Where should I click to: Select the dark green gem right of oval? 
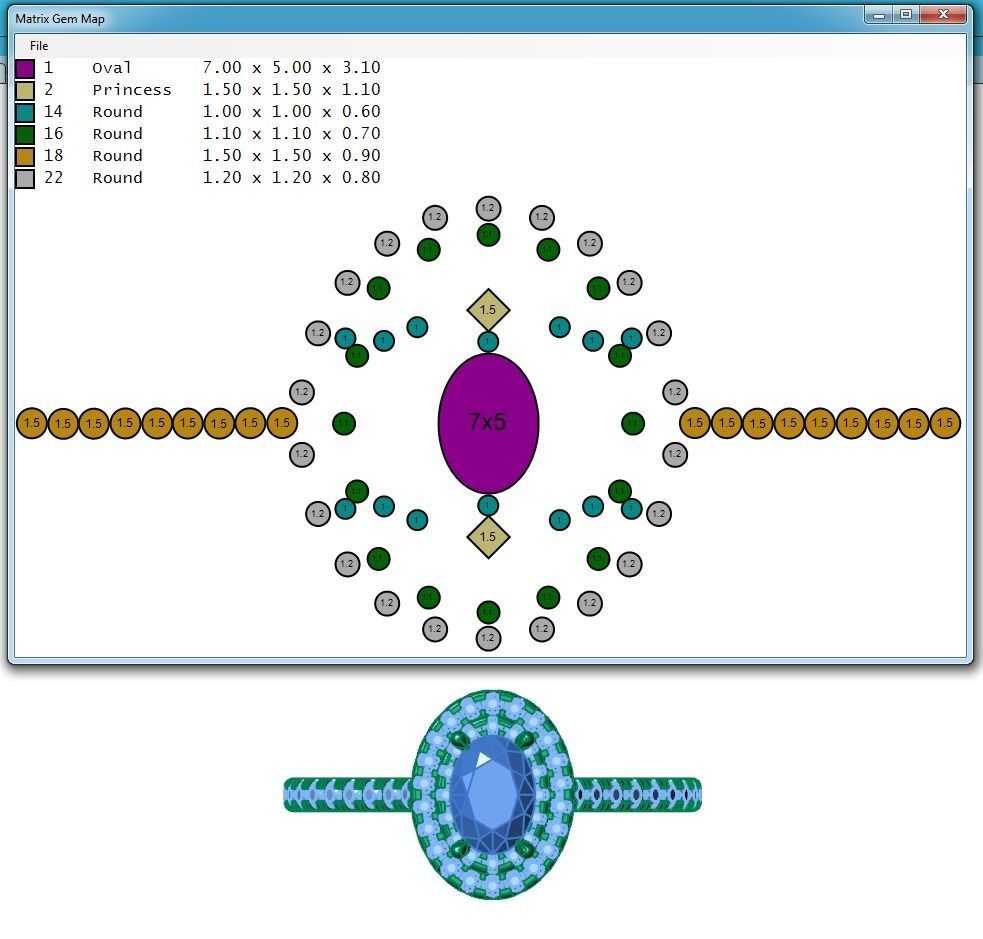633,423
